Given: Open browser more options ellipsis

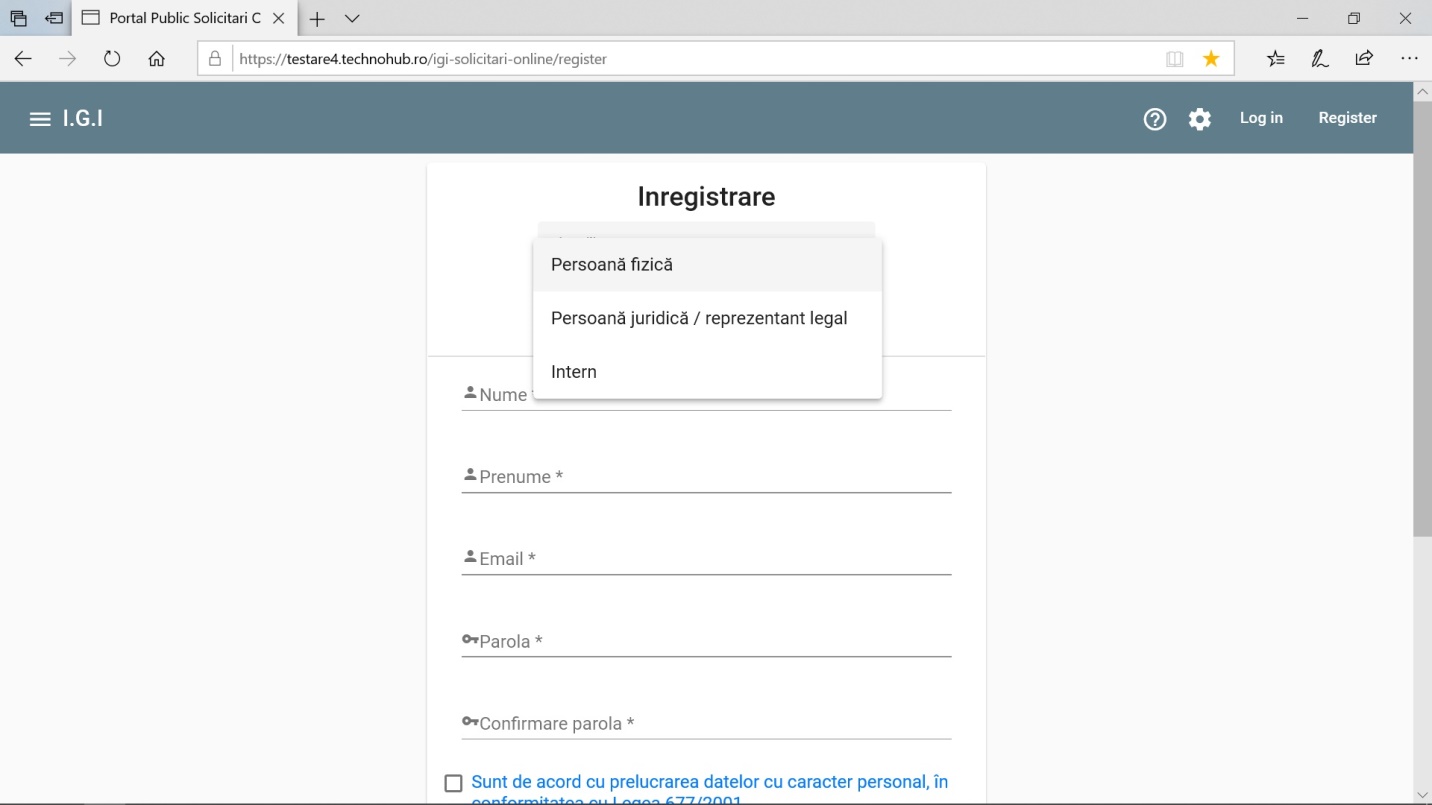Looking at the screenshot, I should [x=1409, y=59].
